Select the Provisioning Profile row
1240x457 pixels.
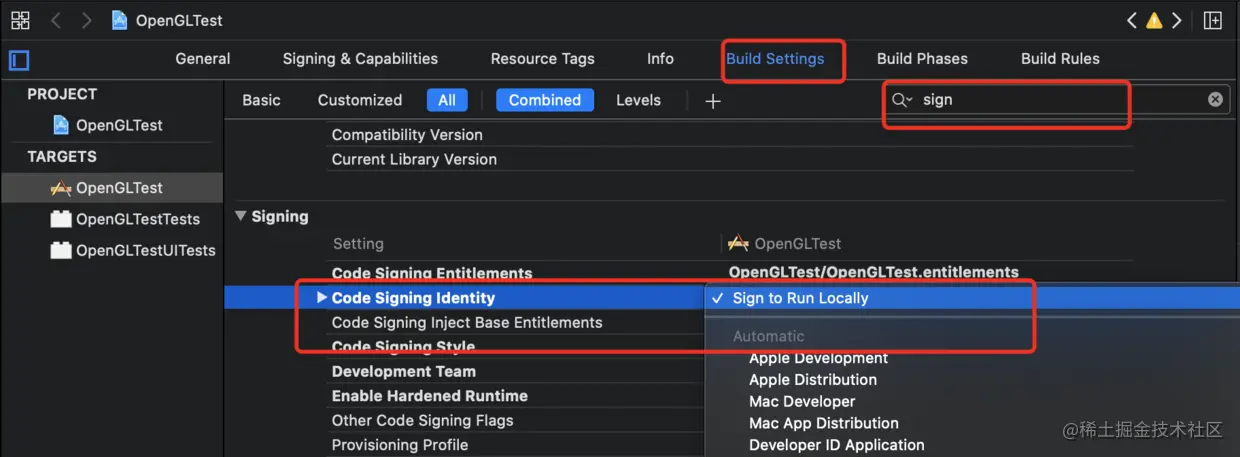(400, 445)
